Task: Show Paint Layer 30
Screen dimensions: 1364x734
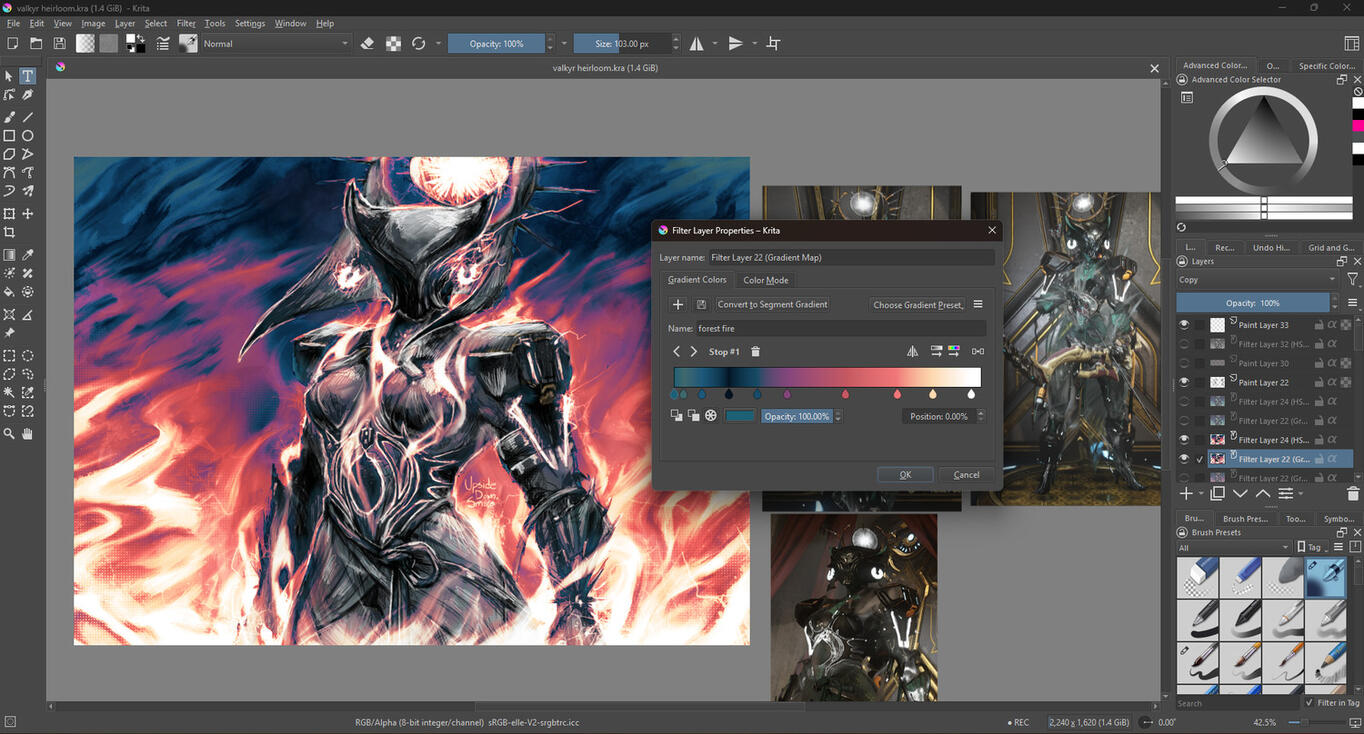Action: point(1184,363)
